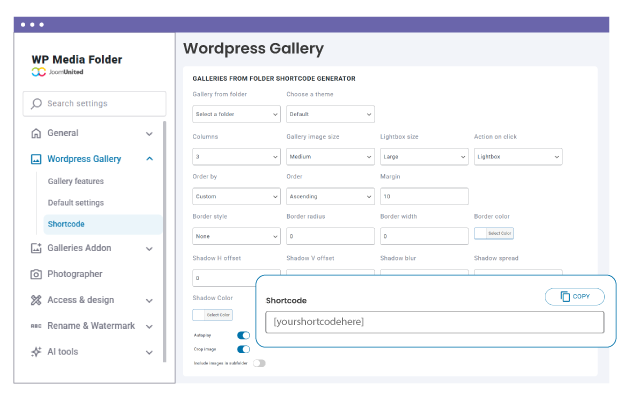Click the Border color Select Color swatch
630x400 pixels.
point(493,234)
